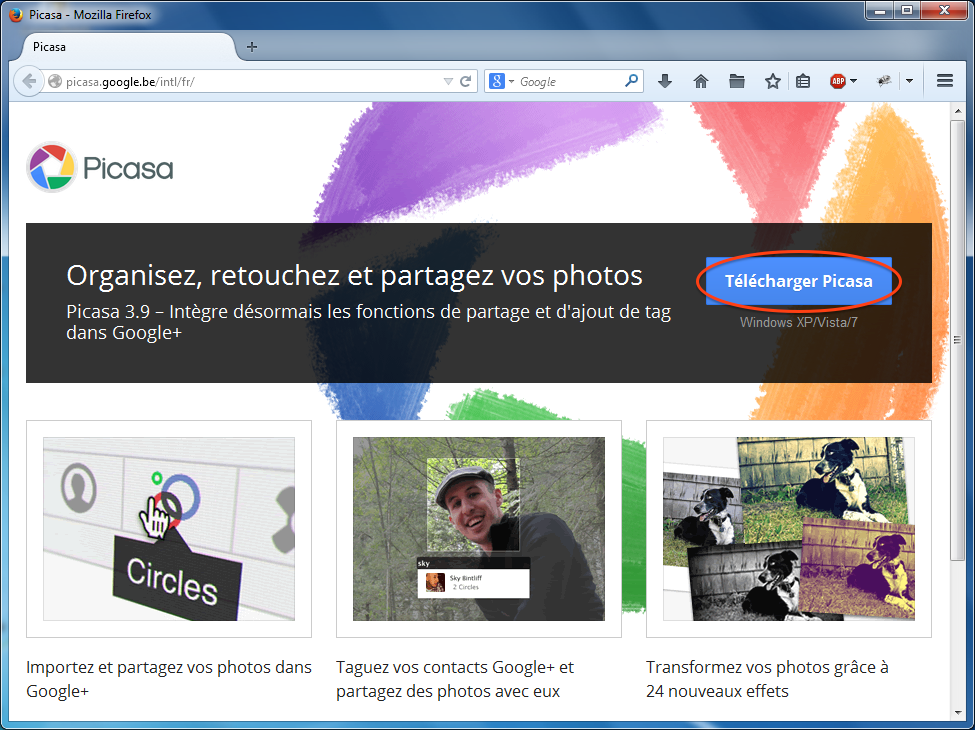
Task: Click "Organisez, retouchez et partagez vos photos" heading
Action: pyautogui.click(x=354, y=275)
